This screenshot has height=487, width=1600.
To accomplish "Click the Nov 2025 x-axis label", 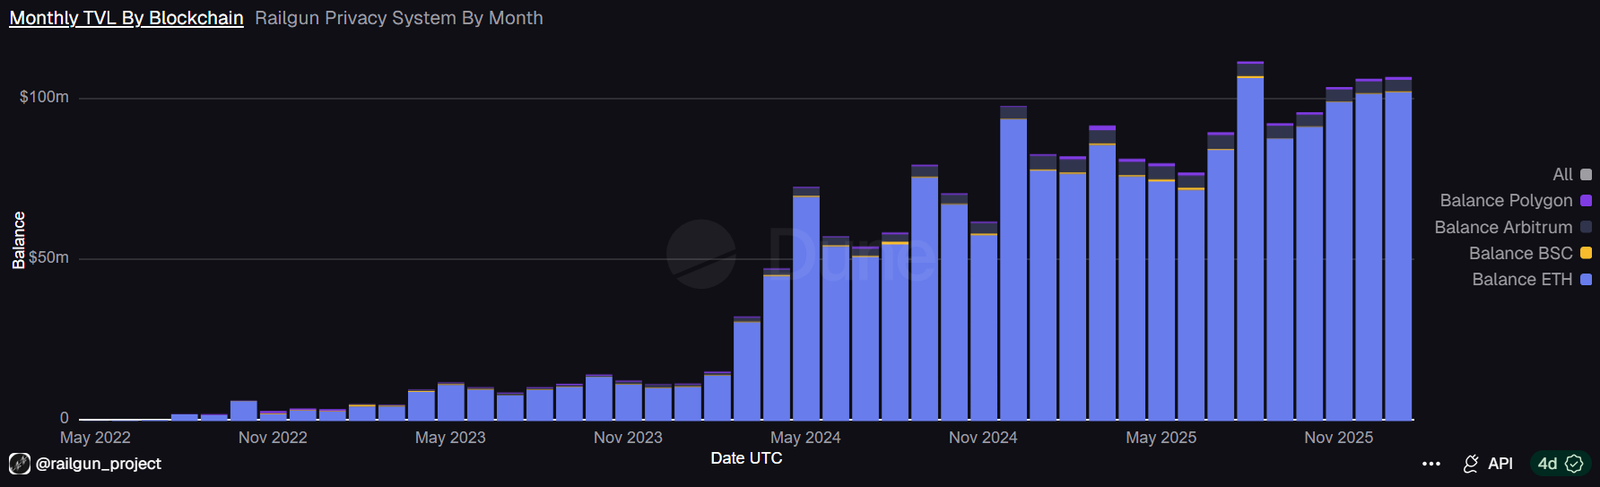I will [1338, 438].
